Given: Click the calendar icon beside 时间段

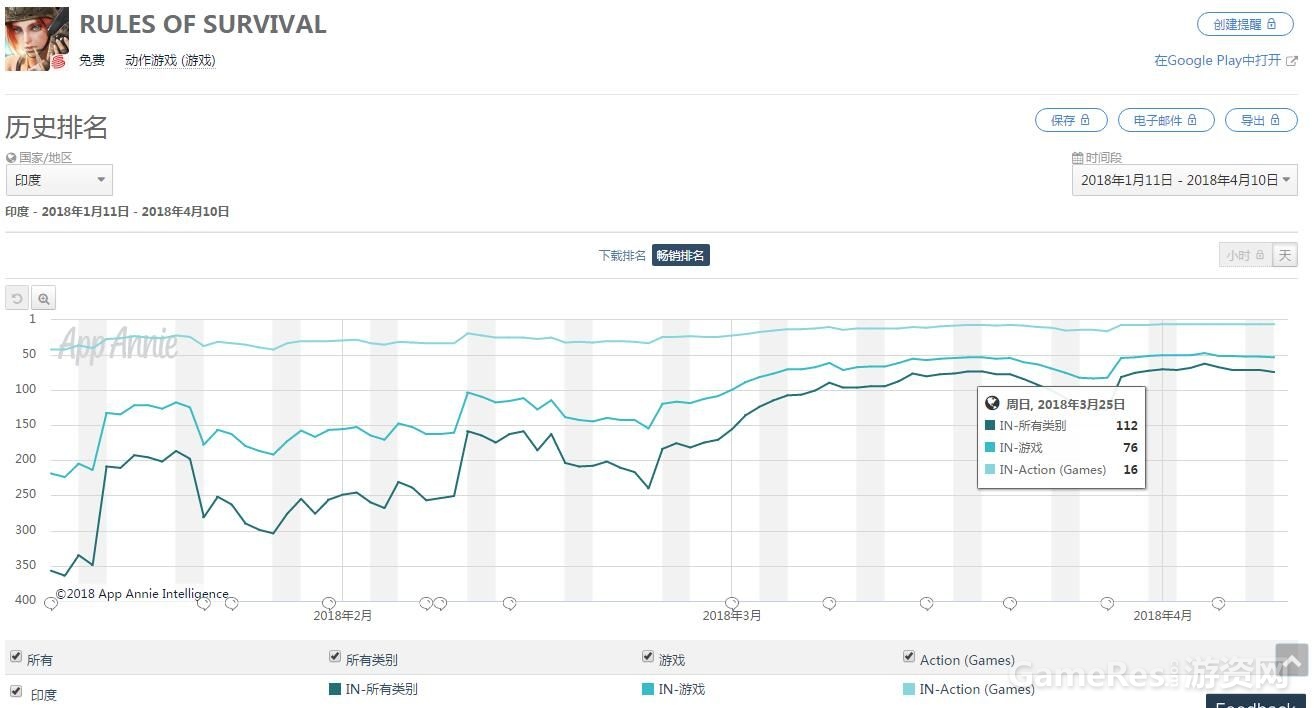Looking at the screenshot, I should pyautogui.click(x=1078, y=158).
